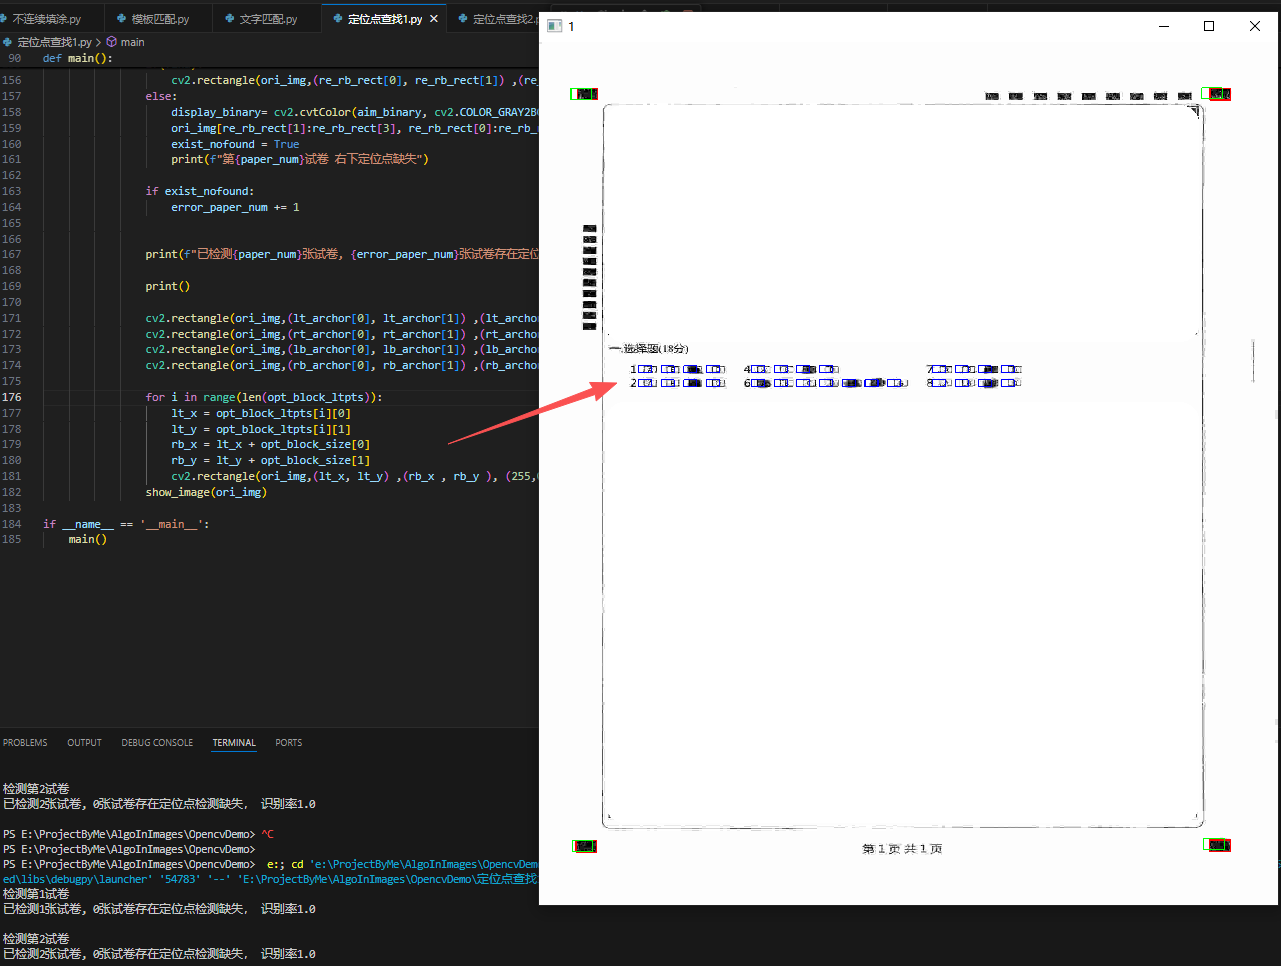Click the if __name__ == '__main__': line

click(126, 524)
